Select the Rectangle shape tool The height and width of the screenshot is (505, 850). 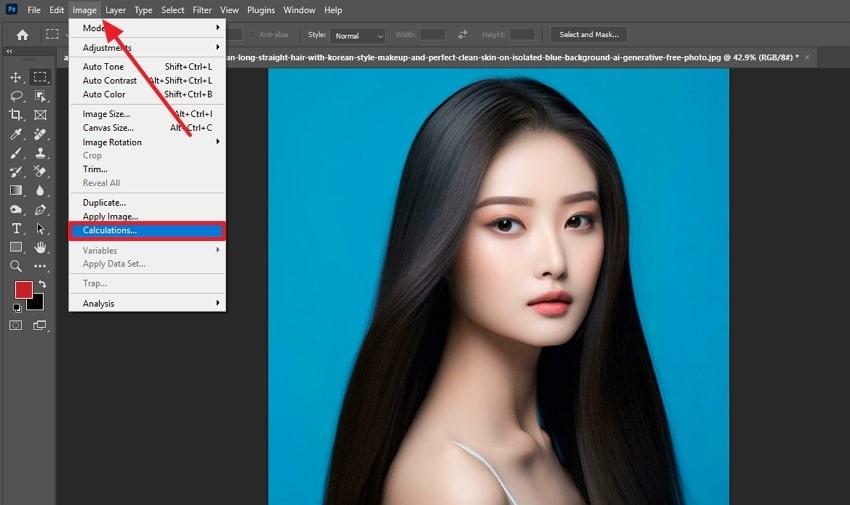(16, 247)
